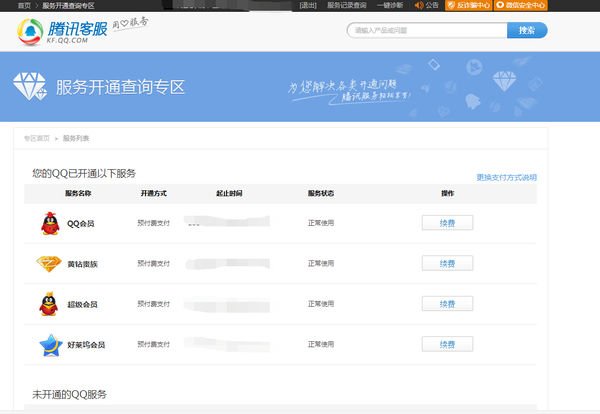Click the diamond icon in the blue banner

[x=30, y=86]
